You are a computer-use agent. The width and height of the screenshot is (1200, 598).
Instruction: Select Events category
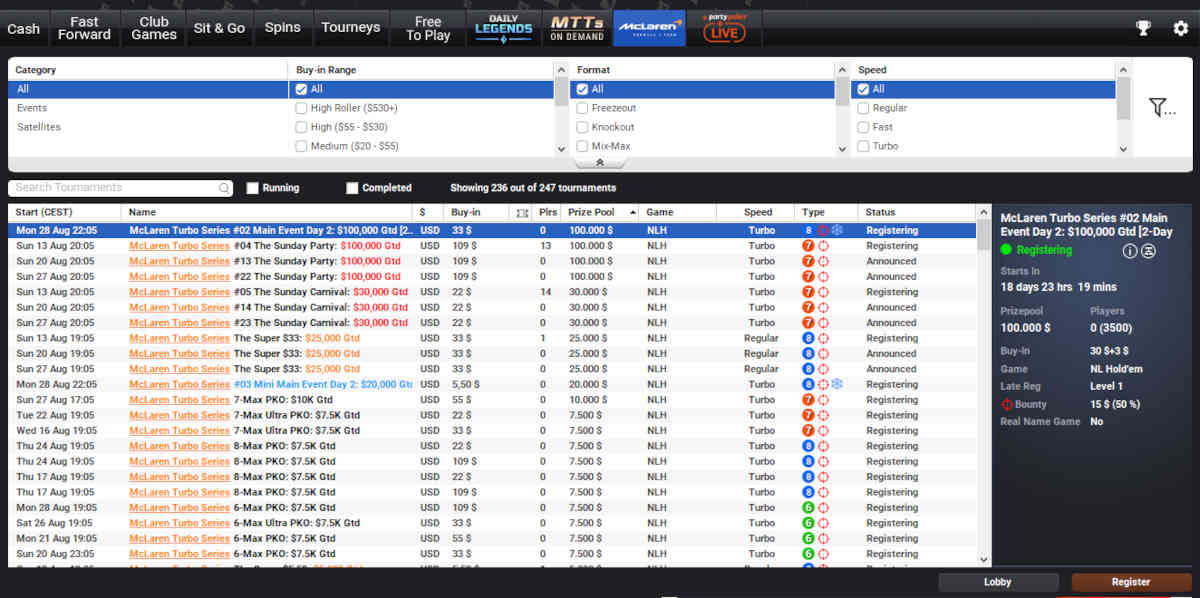[32, 108]
